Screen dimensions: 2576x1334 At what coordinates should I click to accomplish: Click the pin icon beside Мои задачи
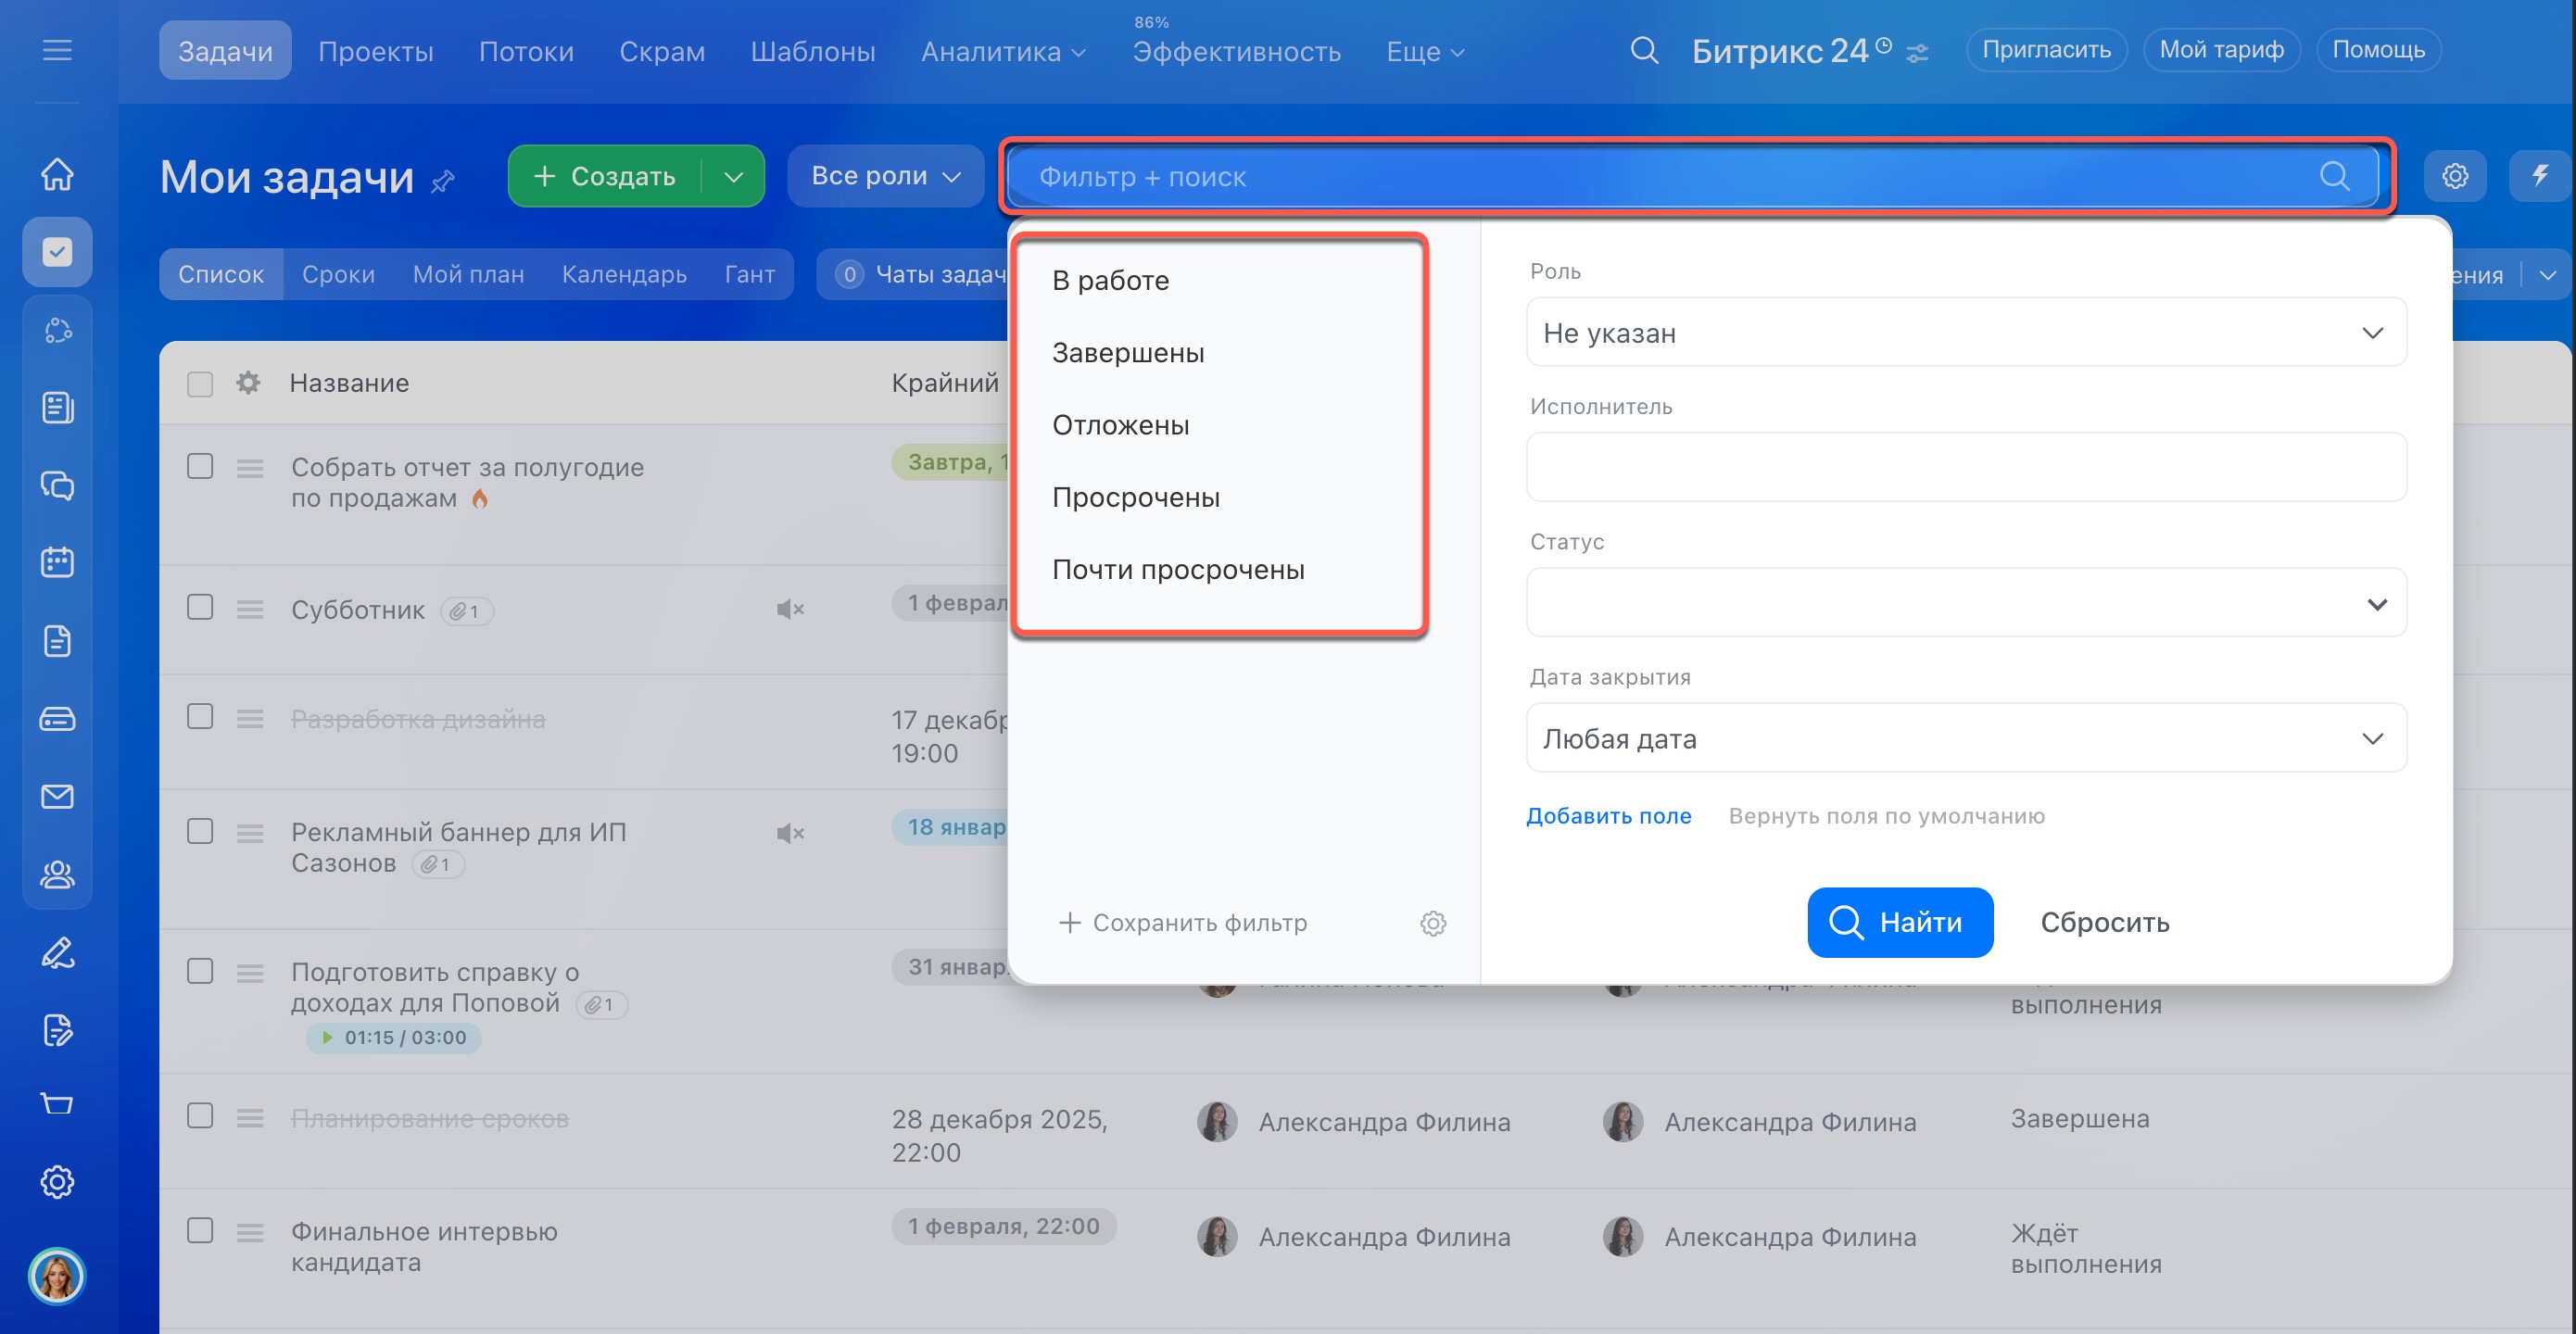tap(443, 181)
